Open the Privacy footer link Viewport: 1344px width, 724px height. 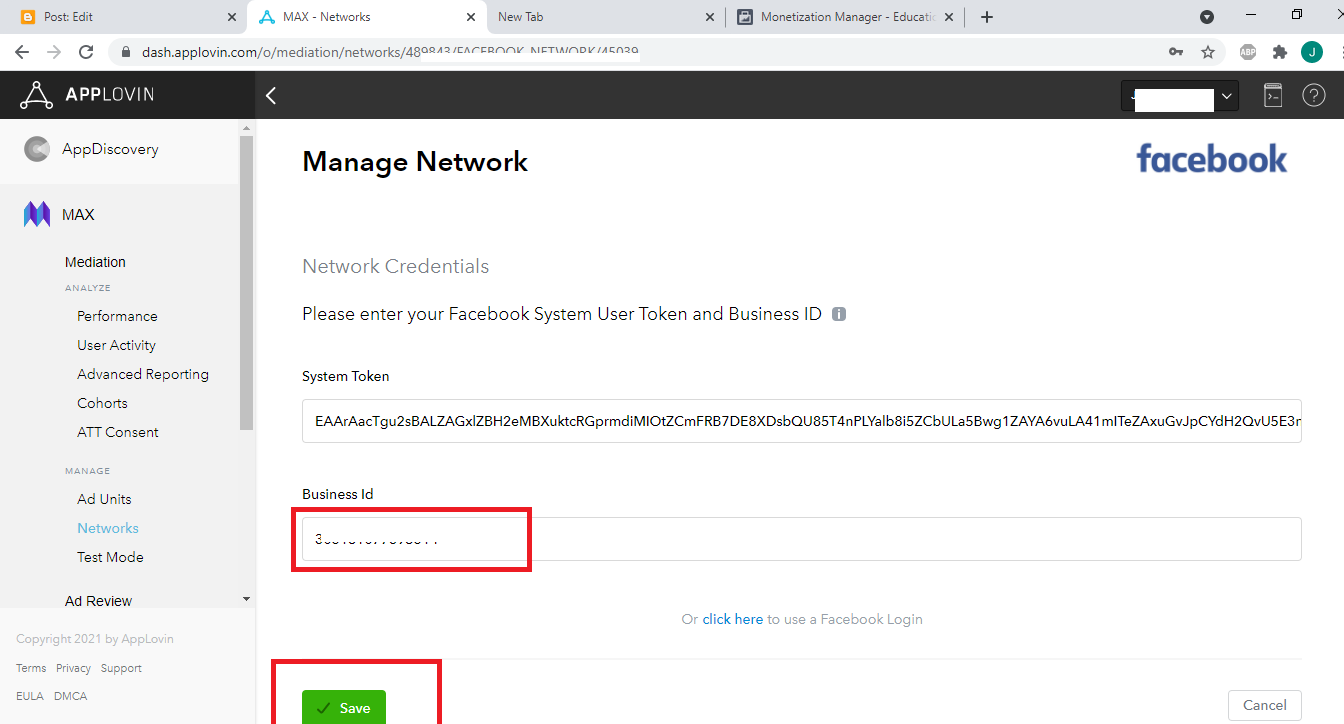pyautogui.click(x=73, y=668)
